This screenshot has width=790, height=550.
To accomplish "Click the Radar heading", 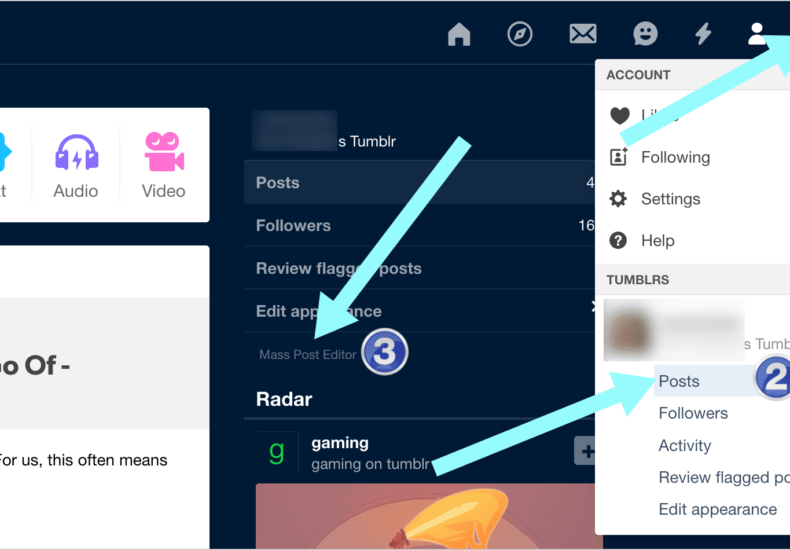I will (284, 399).
